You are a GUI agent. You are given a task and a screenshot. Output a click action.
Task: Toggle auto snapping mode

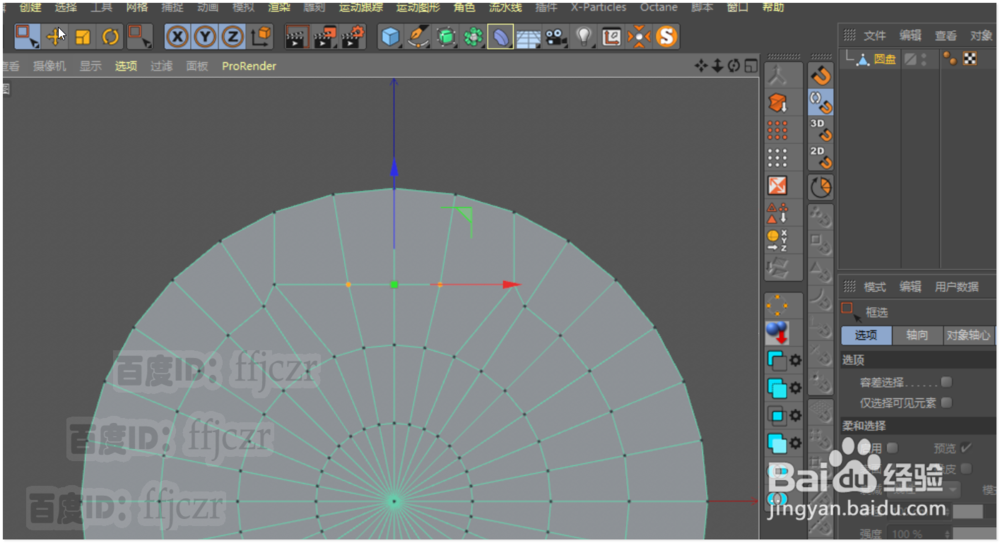coord(821,102)
